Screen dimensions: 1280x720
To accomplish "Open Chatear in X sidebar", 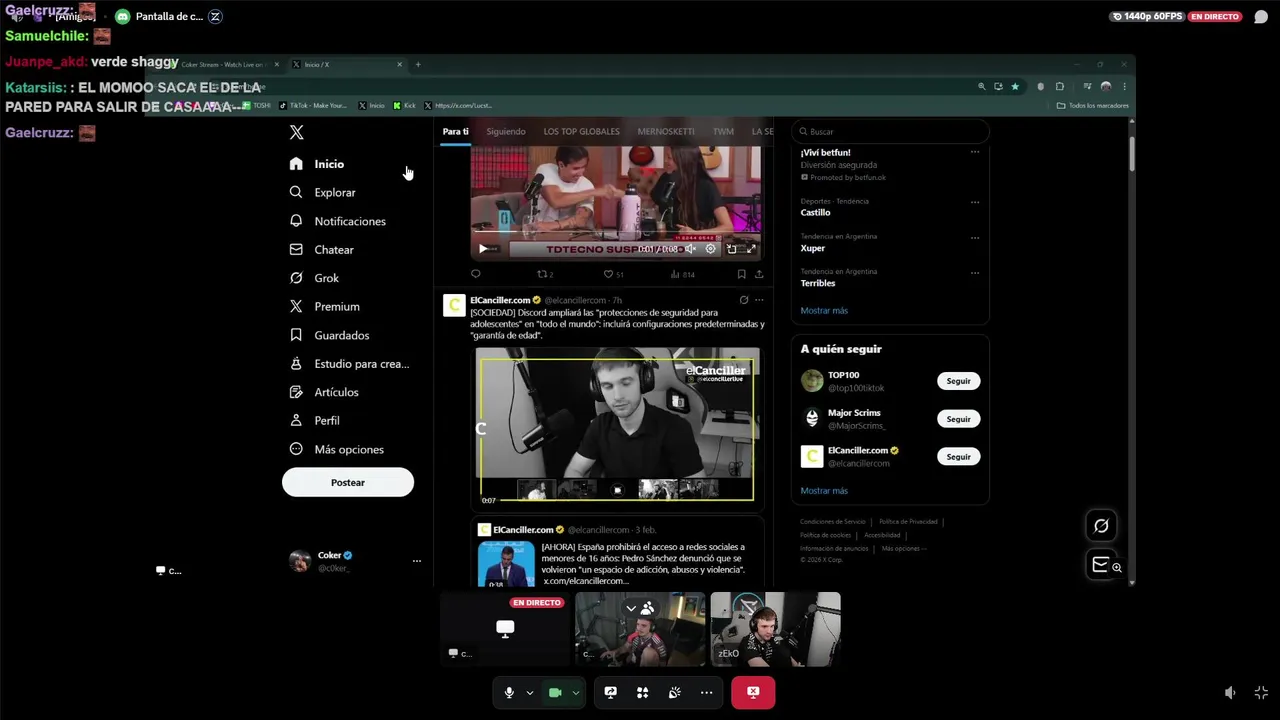I will click(321, 250).
